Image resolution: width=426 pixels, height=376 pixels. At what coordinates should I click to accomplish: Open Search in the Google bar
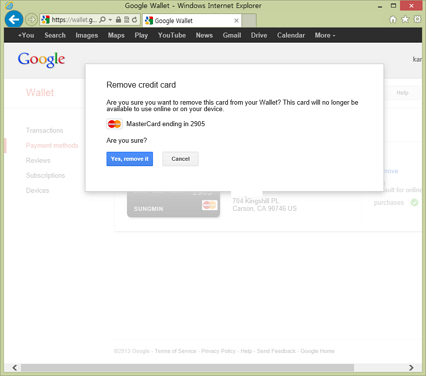click(55, 35)
